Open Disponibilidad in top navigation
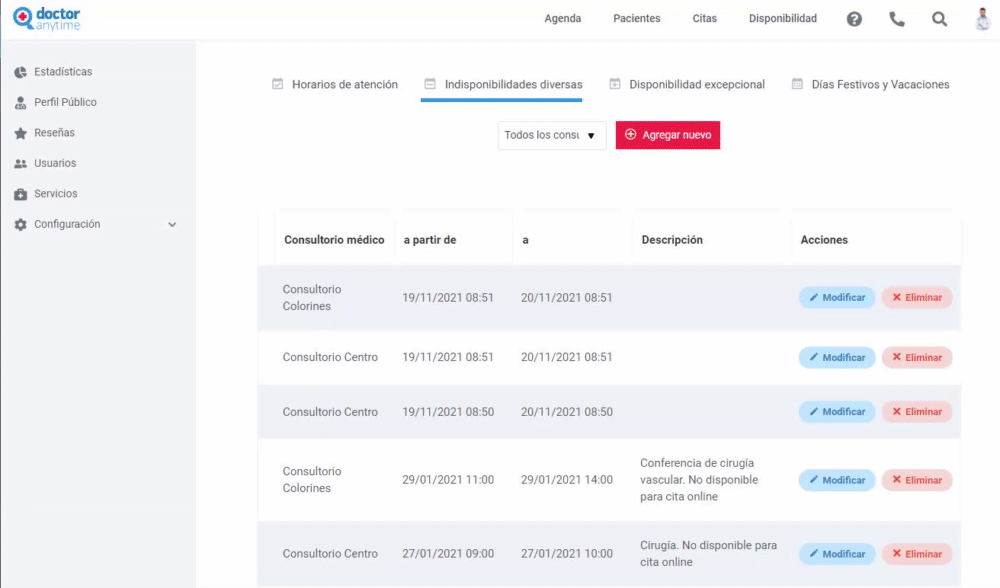Viewport: 1000px width, 588px height. click(x=783, y=18)
